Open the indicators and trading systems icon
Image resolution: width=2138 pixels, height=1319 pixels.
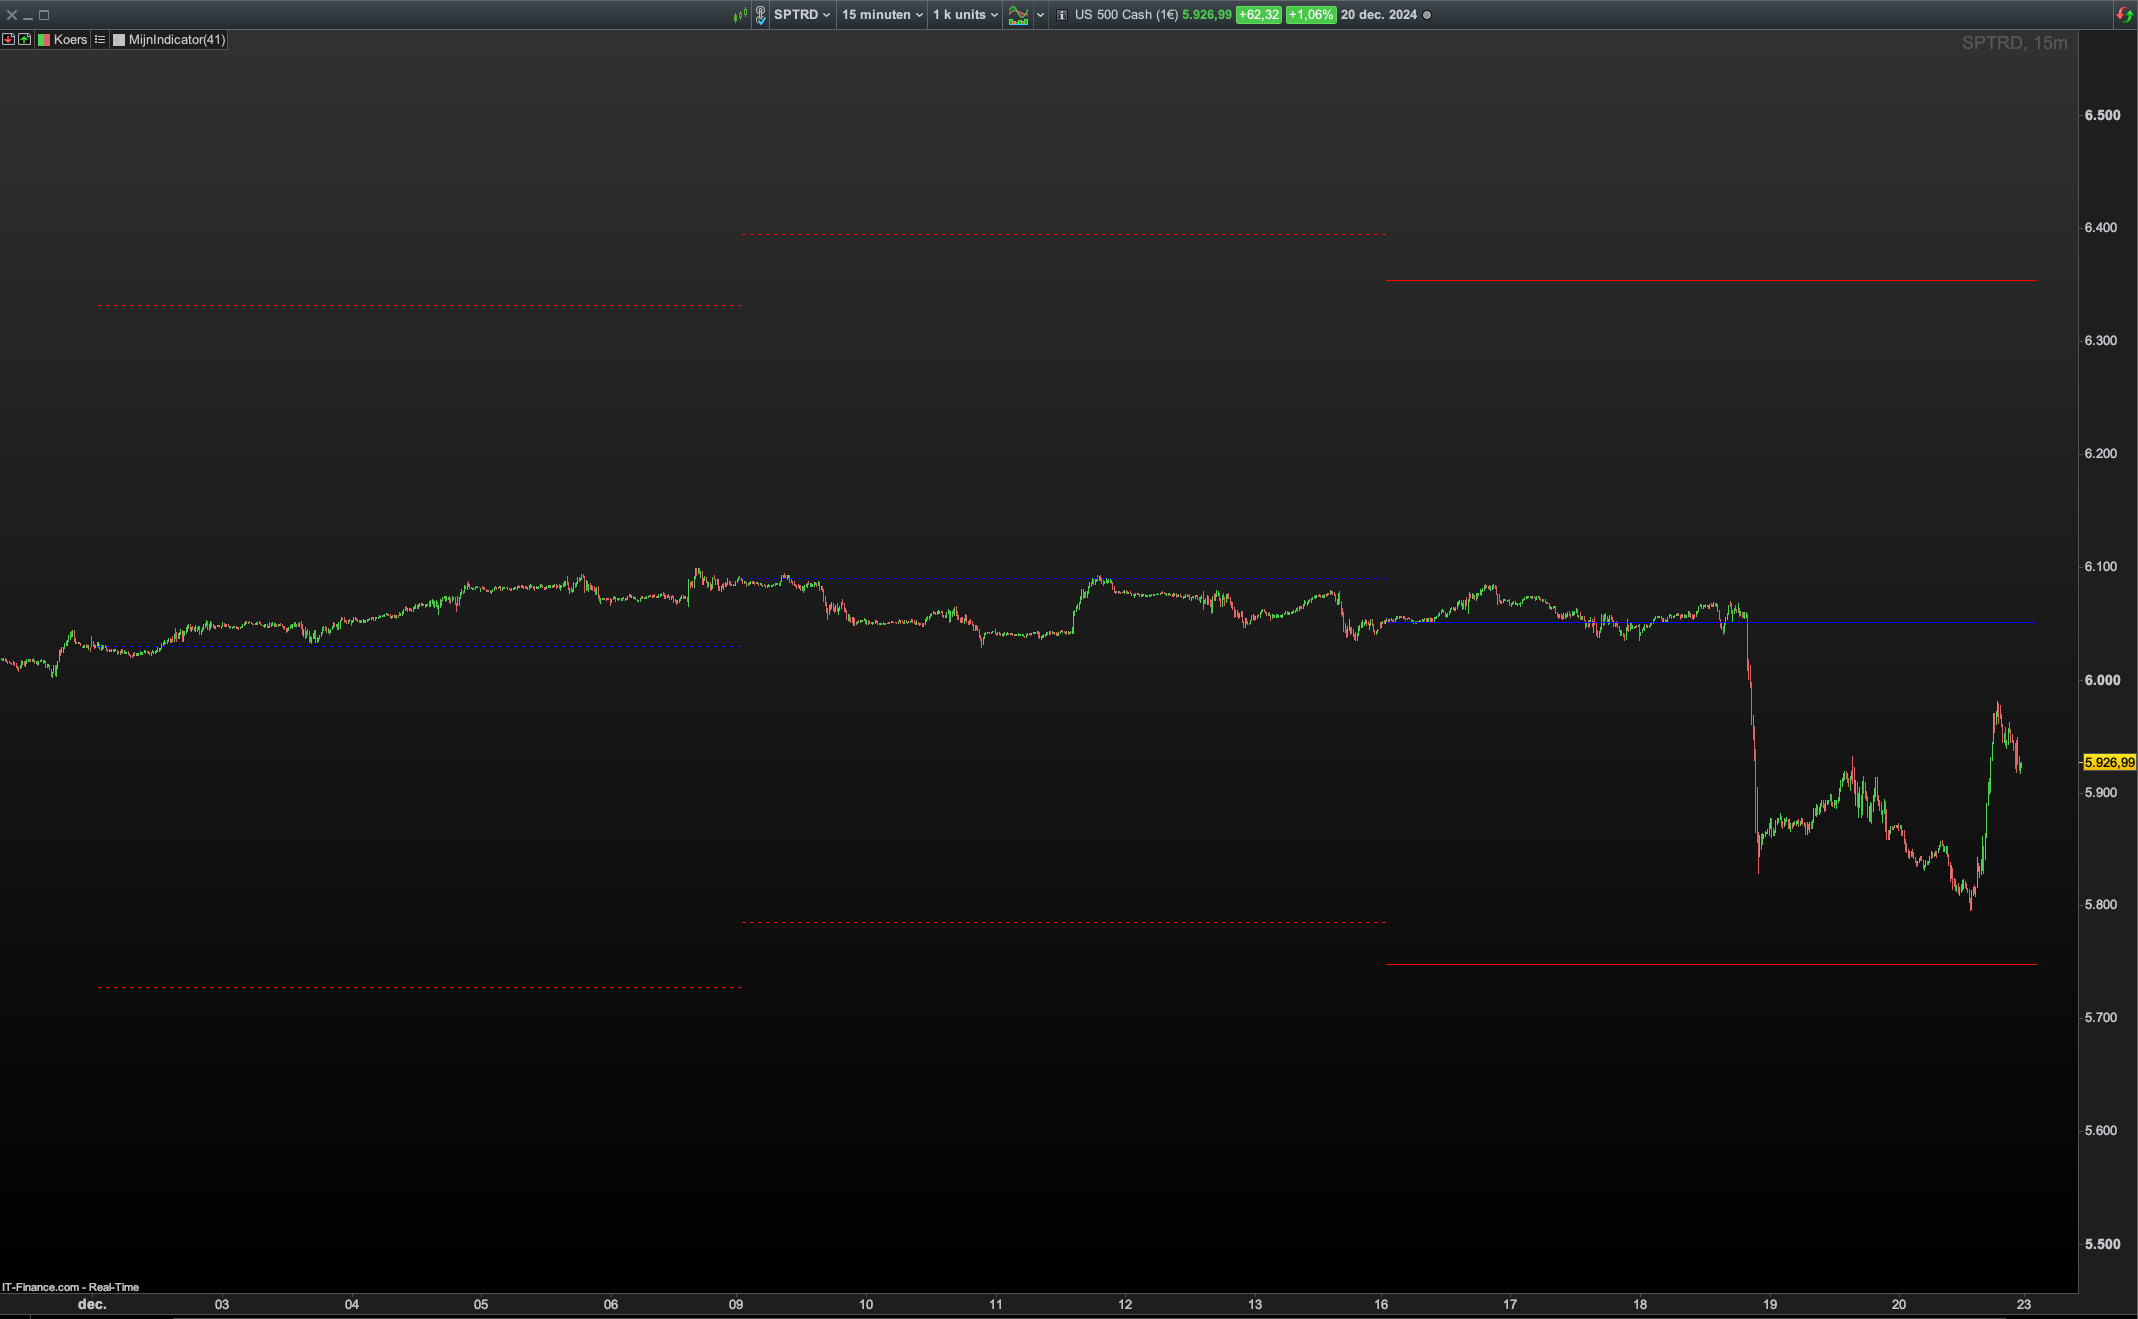click(x=1018, y=15)
